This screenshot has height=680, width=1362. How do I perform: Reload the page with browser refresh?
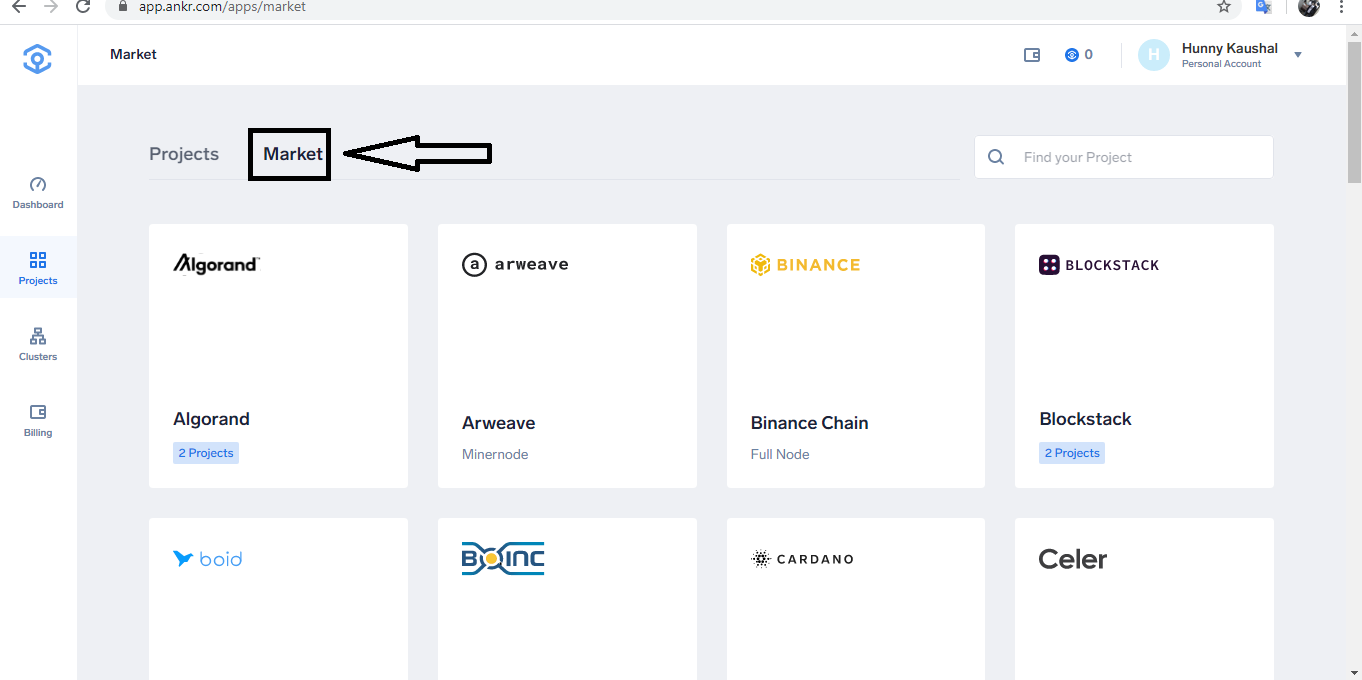tap(84, 6)
